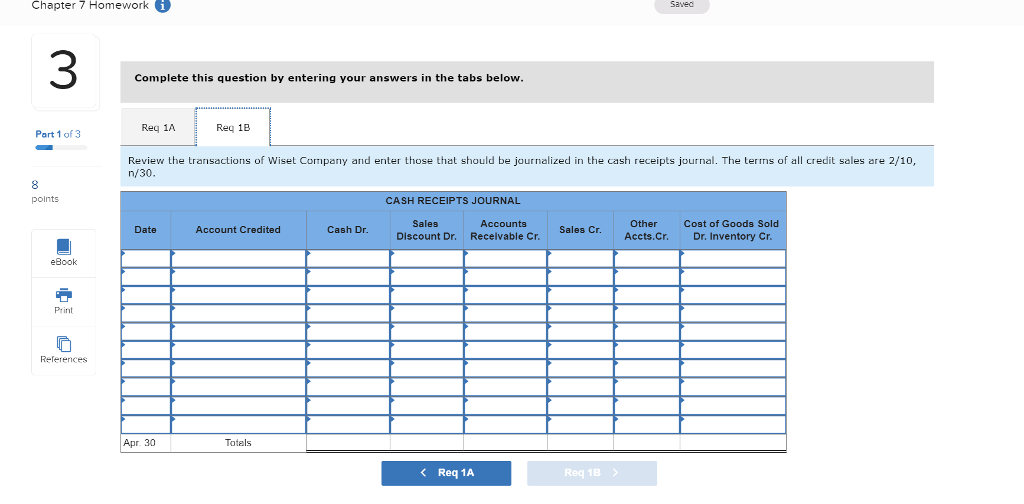Open first row Account Credited dropdown

click(x=238, y=259)
